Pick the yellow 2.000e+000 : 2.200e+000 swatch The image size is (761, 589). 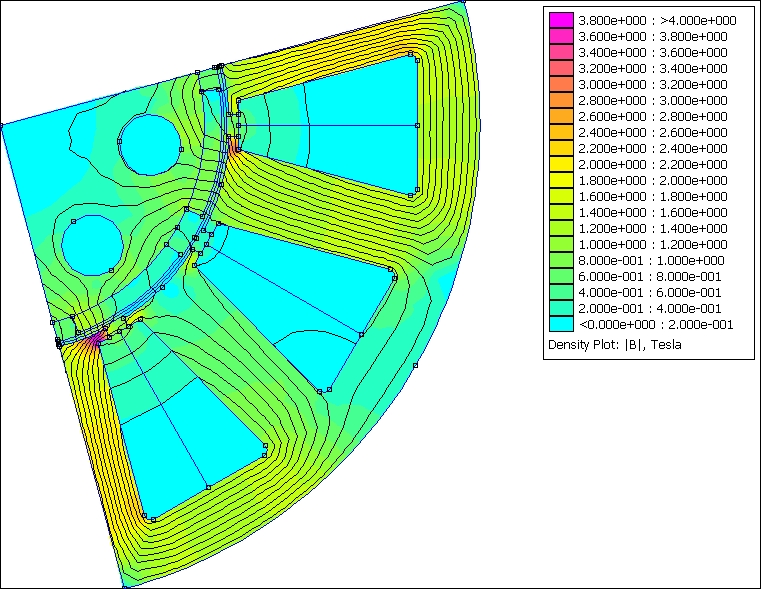562,165
